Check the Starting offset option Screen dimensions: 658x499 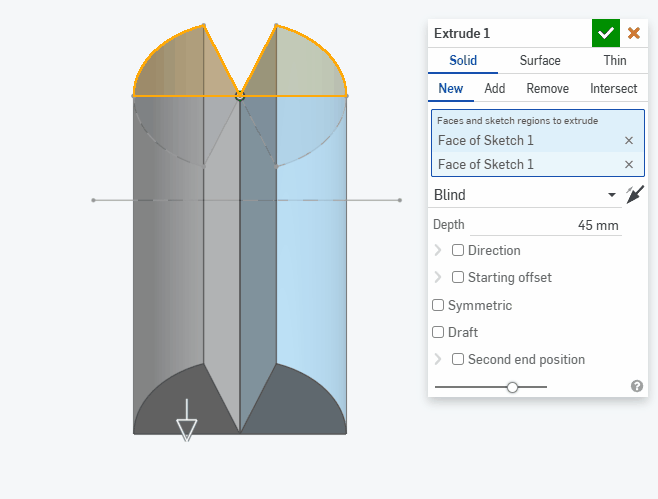(x=458, y=277)
